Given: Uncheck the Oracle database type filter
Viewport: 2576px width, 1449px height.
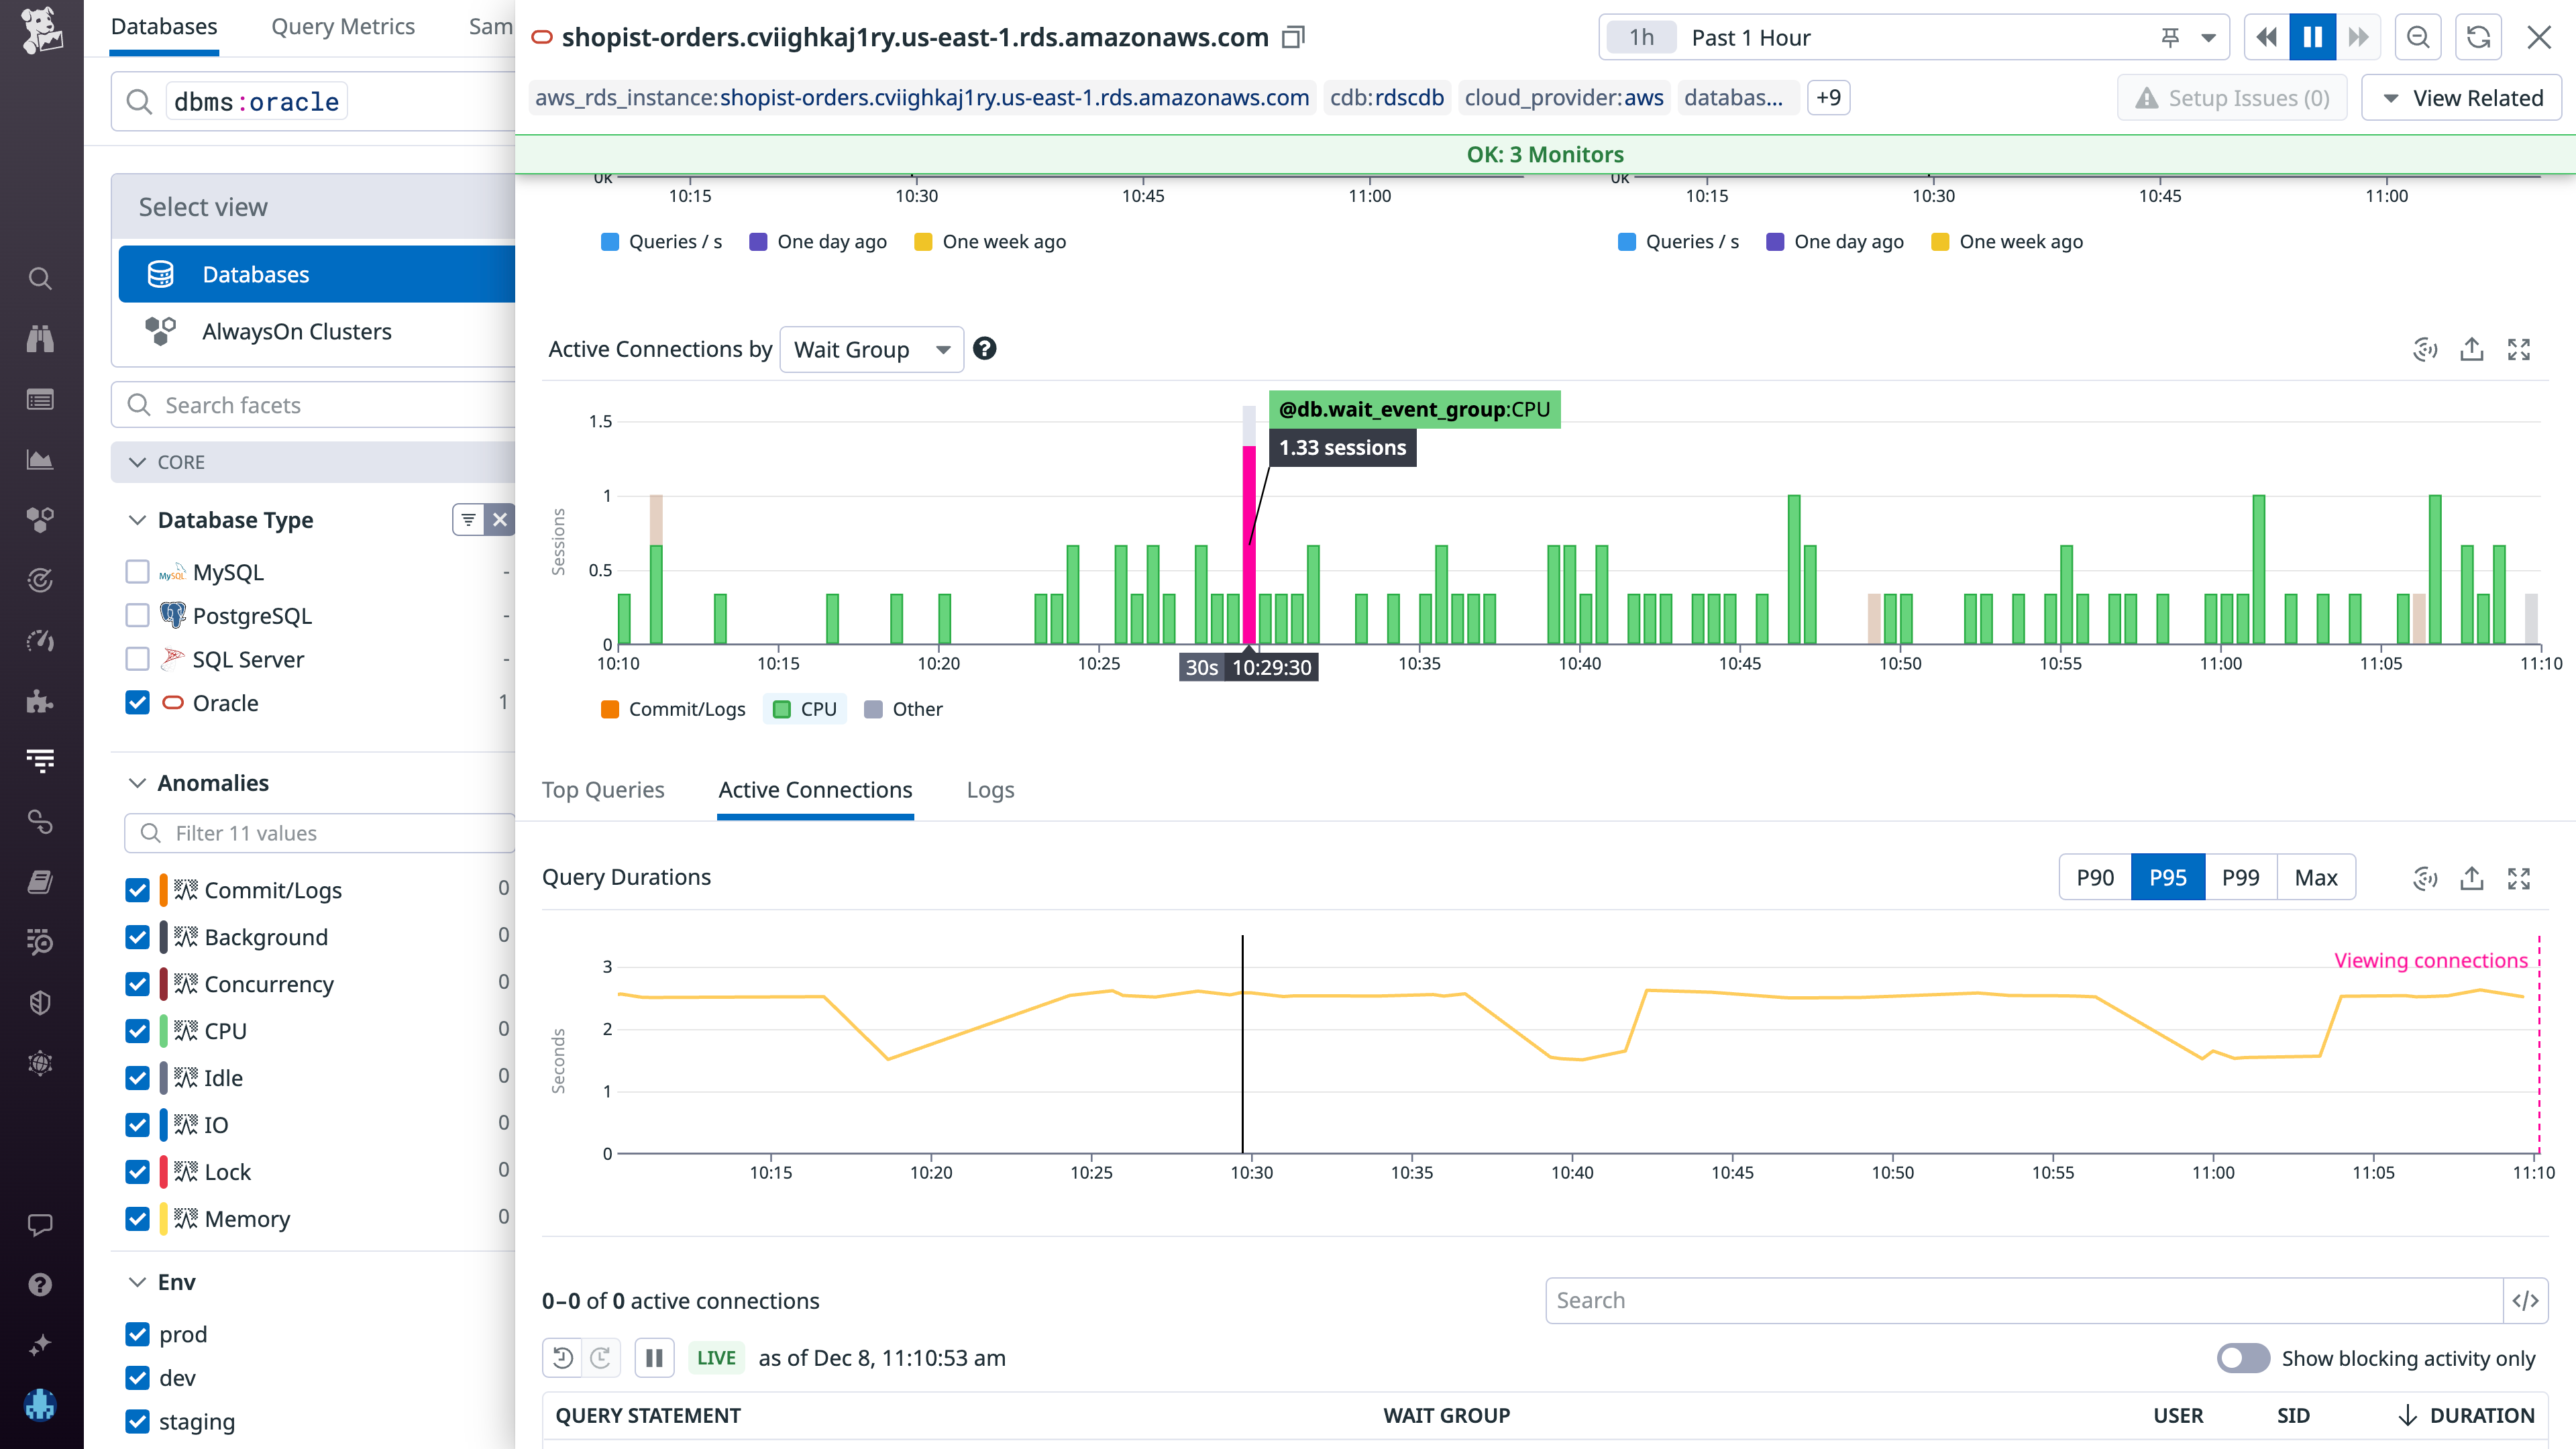Looking at the screenshot, I should [137, 702].
